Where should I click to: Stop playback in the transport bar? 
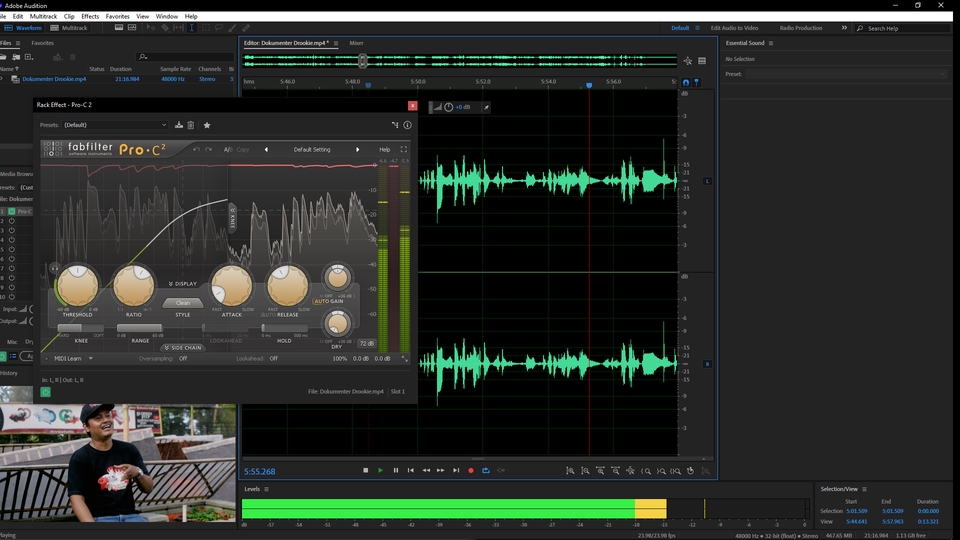pyautogui.click(x=366, y=470)
